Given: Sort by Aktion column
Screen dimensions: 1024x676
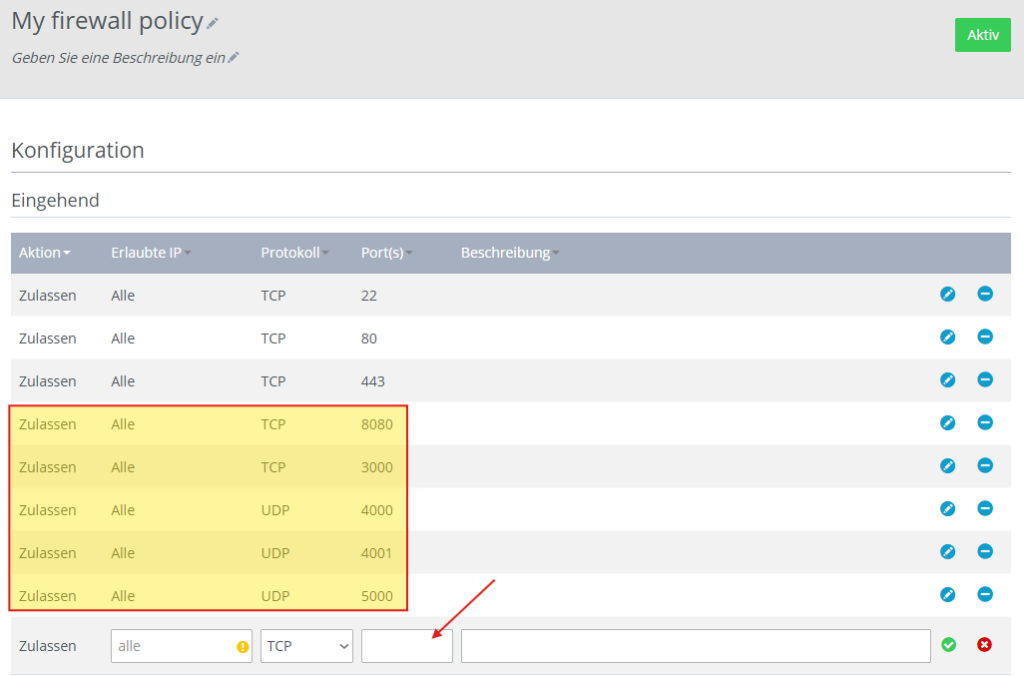Looking at the screenshot, I should 44,253.
